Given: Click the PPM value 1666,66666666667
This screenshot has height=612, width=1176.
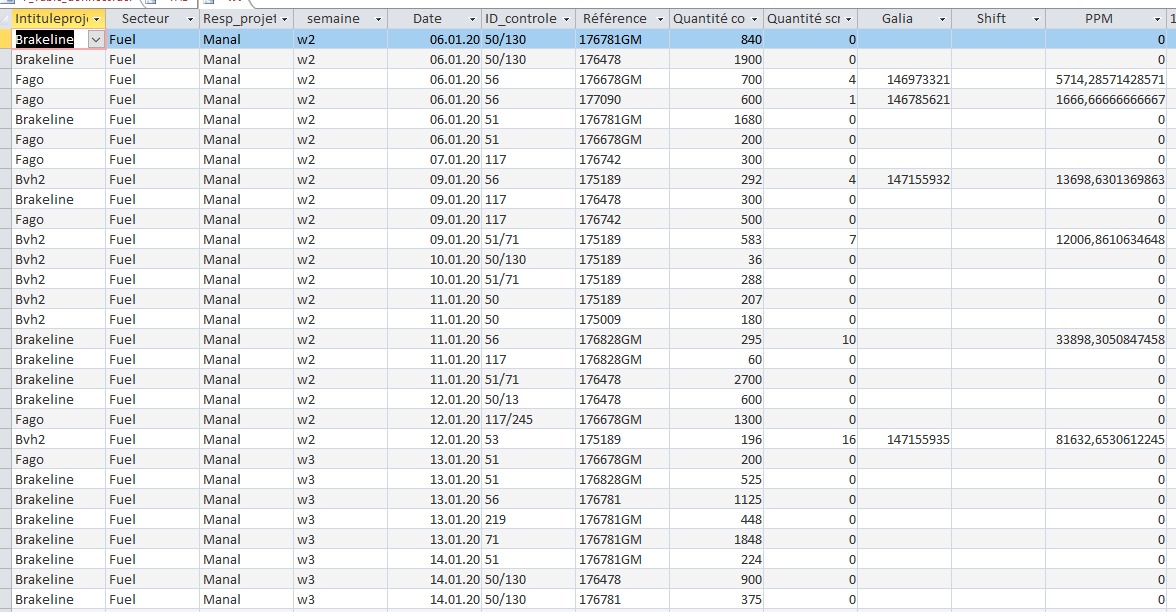Looking at the screenshot, I should click(x=1110, y=100).
